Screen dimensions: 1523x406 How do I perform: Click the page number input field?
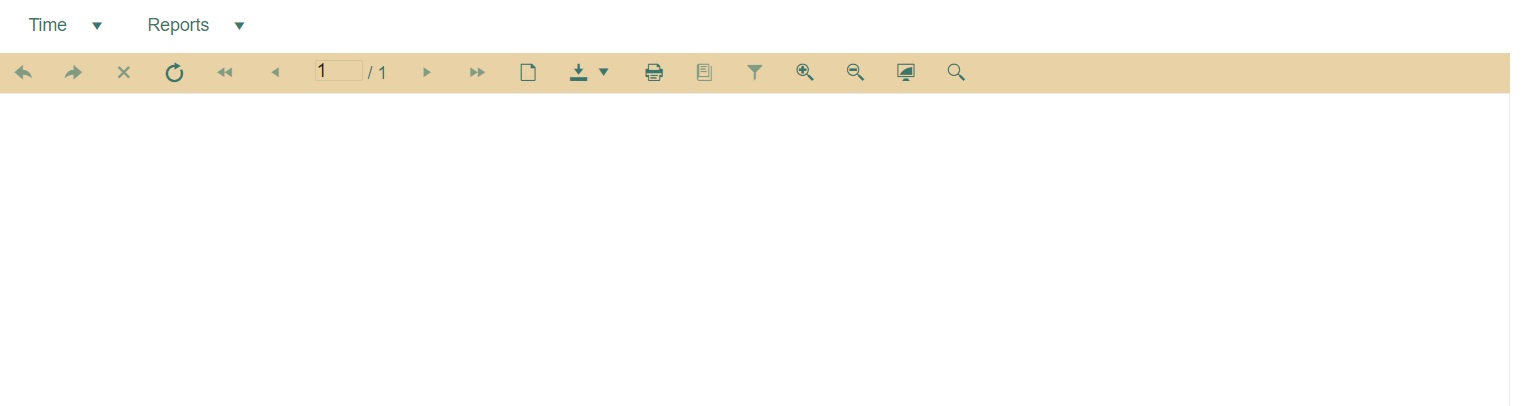[x=338, y=71]
